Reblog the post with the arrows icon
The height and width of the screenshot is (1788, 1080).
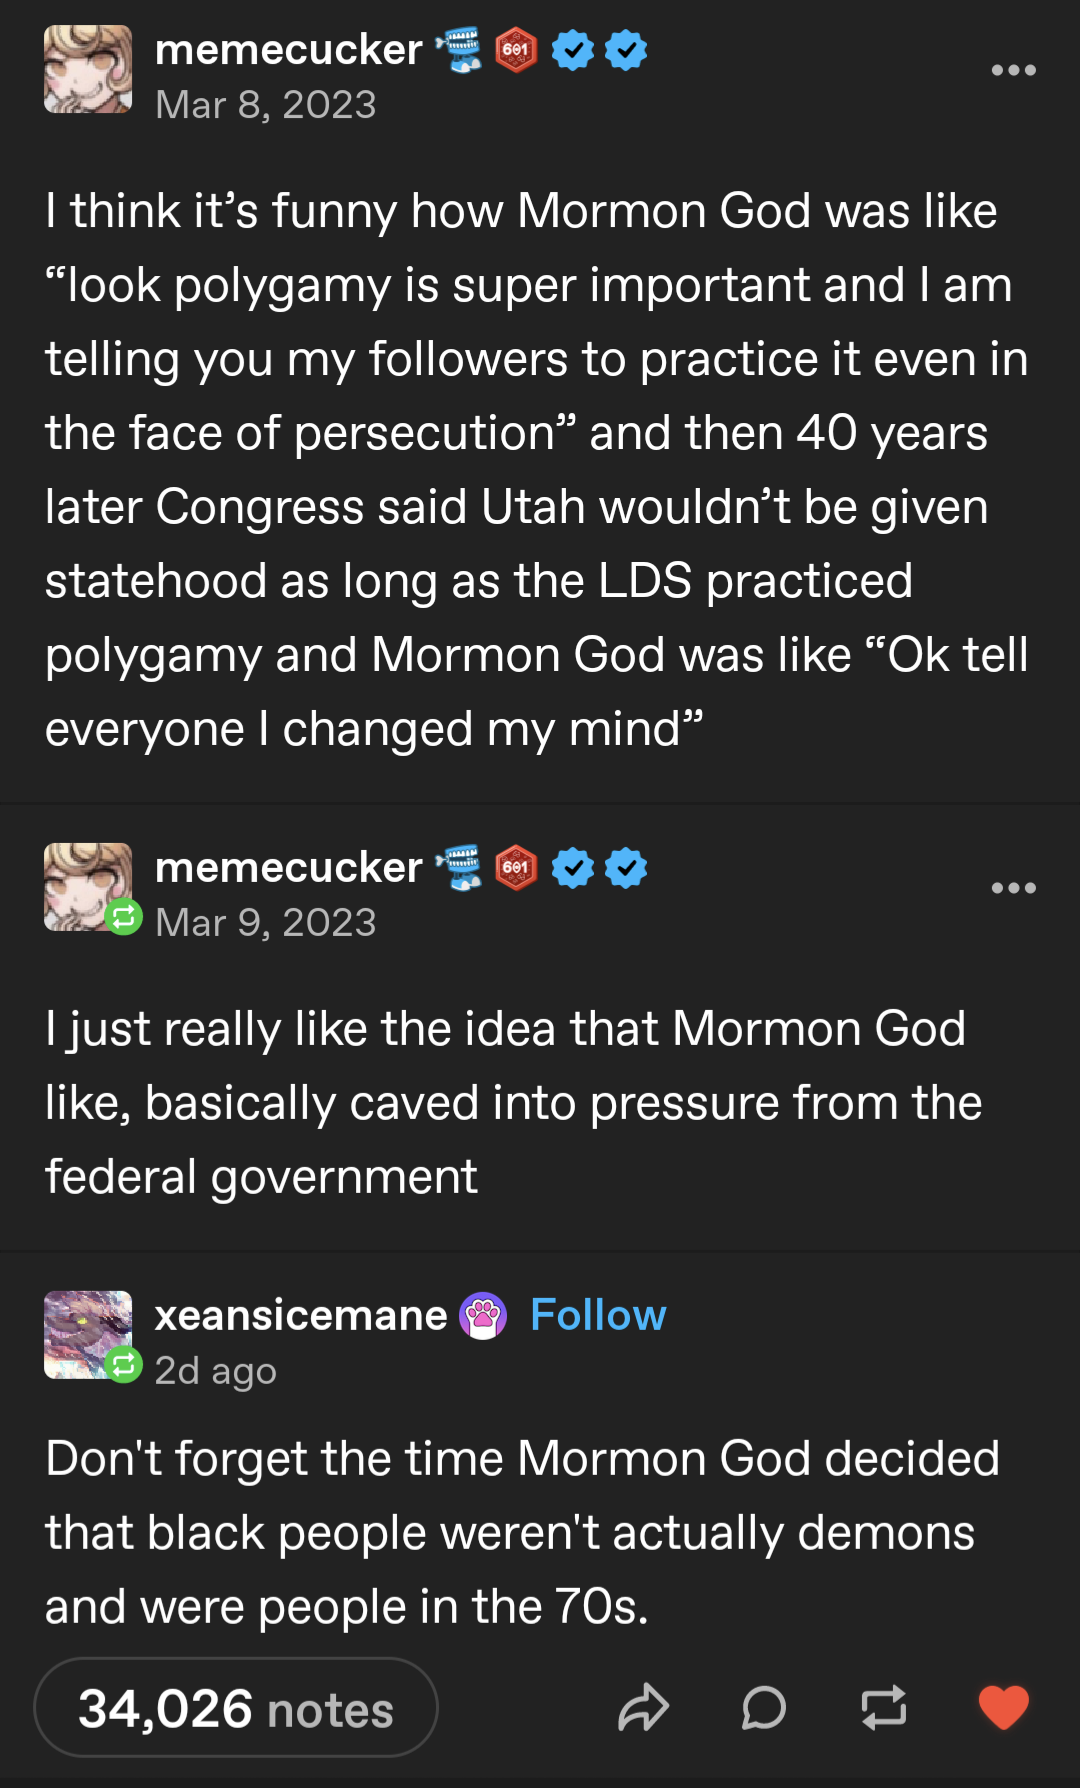point(884,1707)
